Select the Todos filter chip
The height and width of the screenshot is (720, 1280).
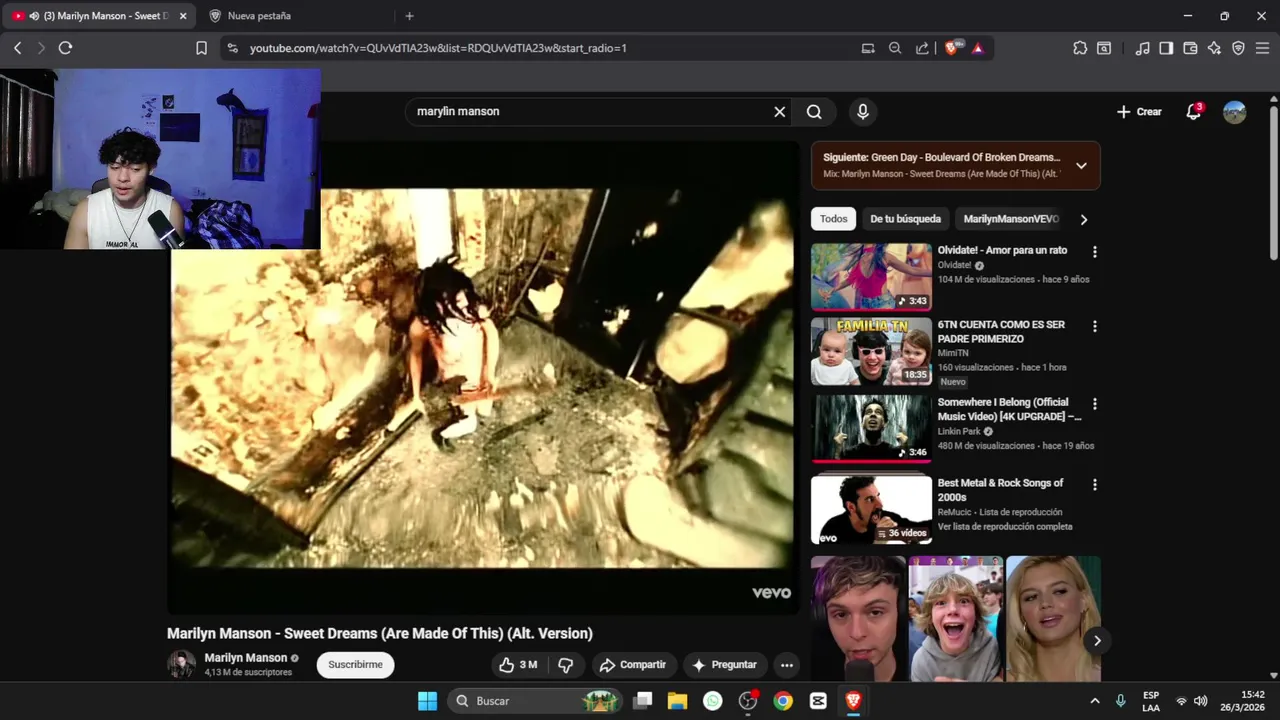click(833, 219)
